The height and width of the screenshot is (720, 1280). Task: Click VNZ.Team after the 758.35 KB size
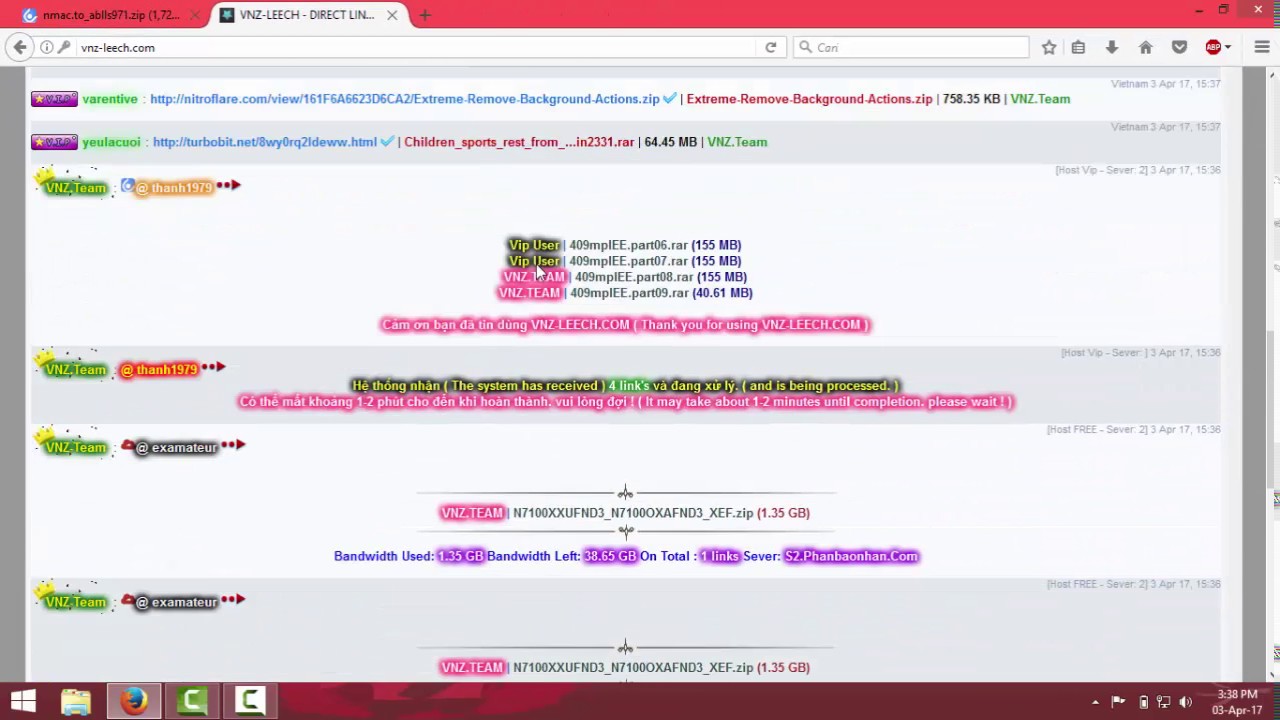point(1040,99)
